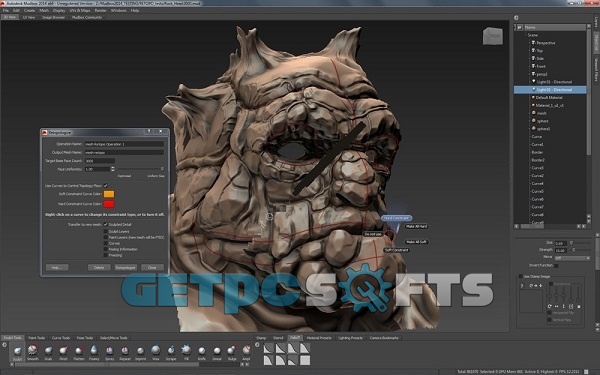The height and width of the screenshot is (375, 600).
Task: Select the Foamy tool
Action: point(94,351)
